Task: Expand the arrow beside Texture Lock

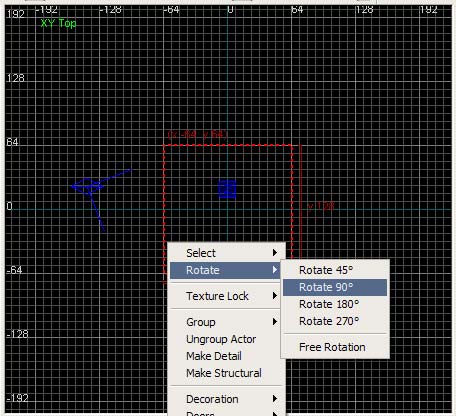Action: (275, 296)
